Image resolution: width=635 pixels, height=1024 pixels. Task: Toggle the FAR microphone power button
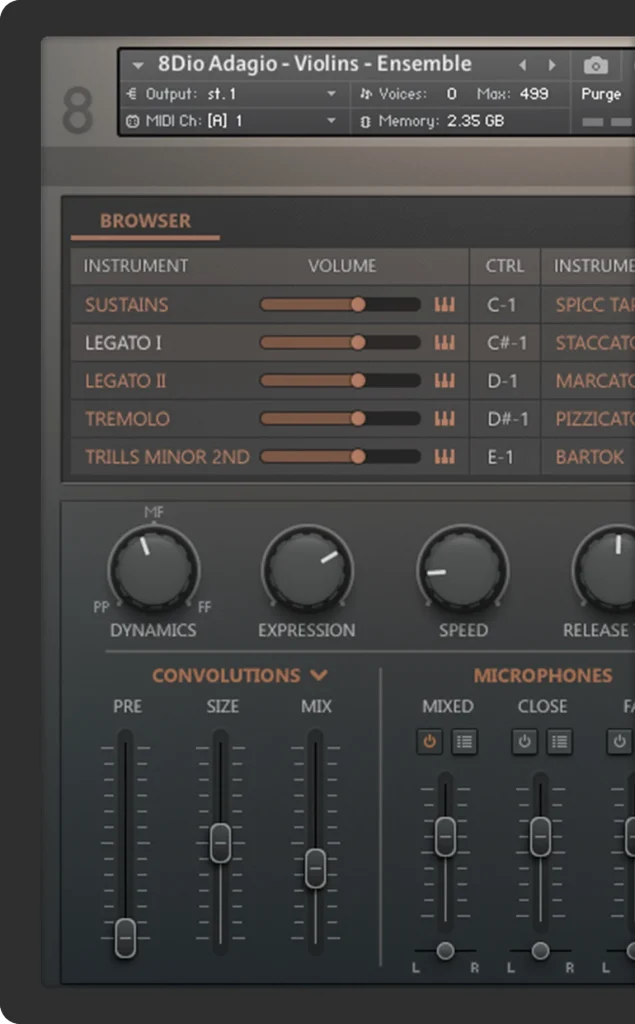tap(619, 742)
